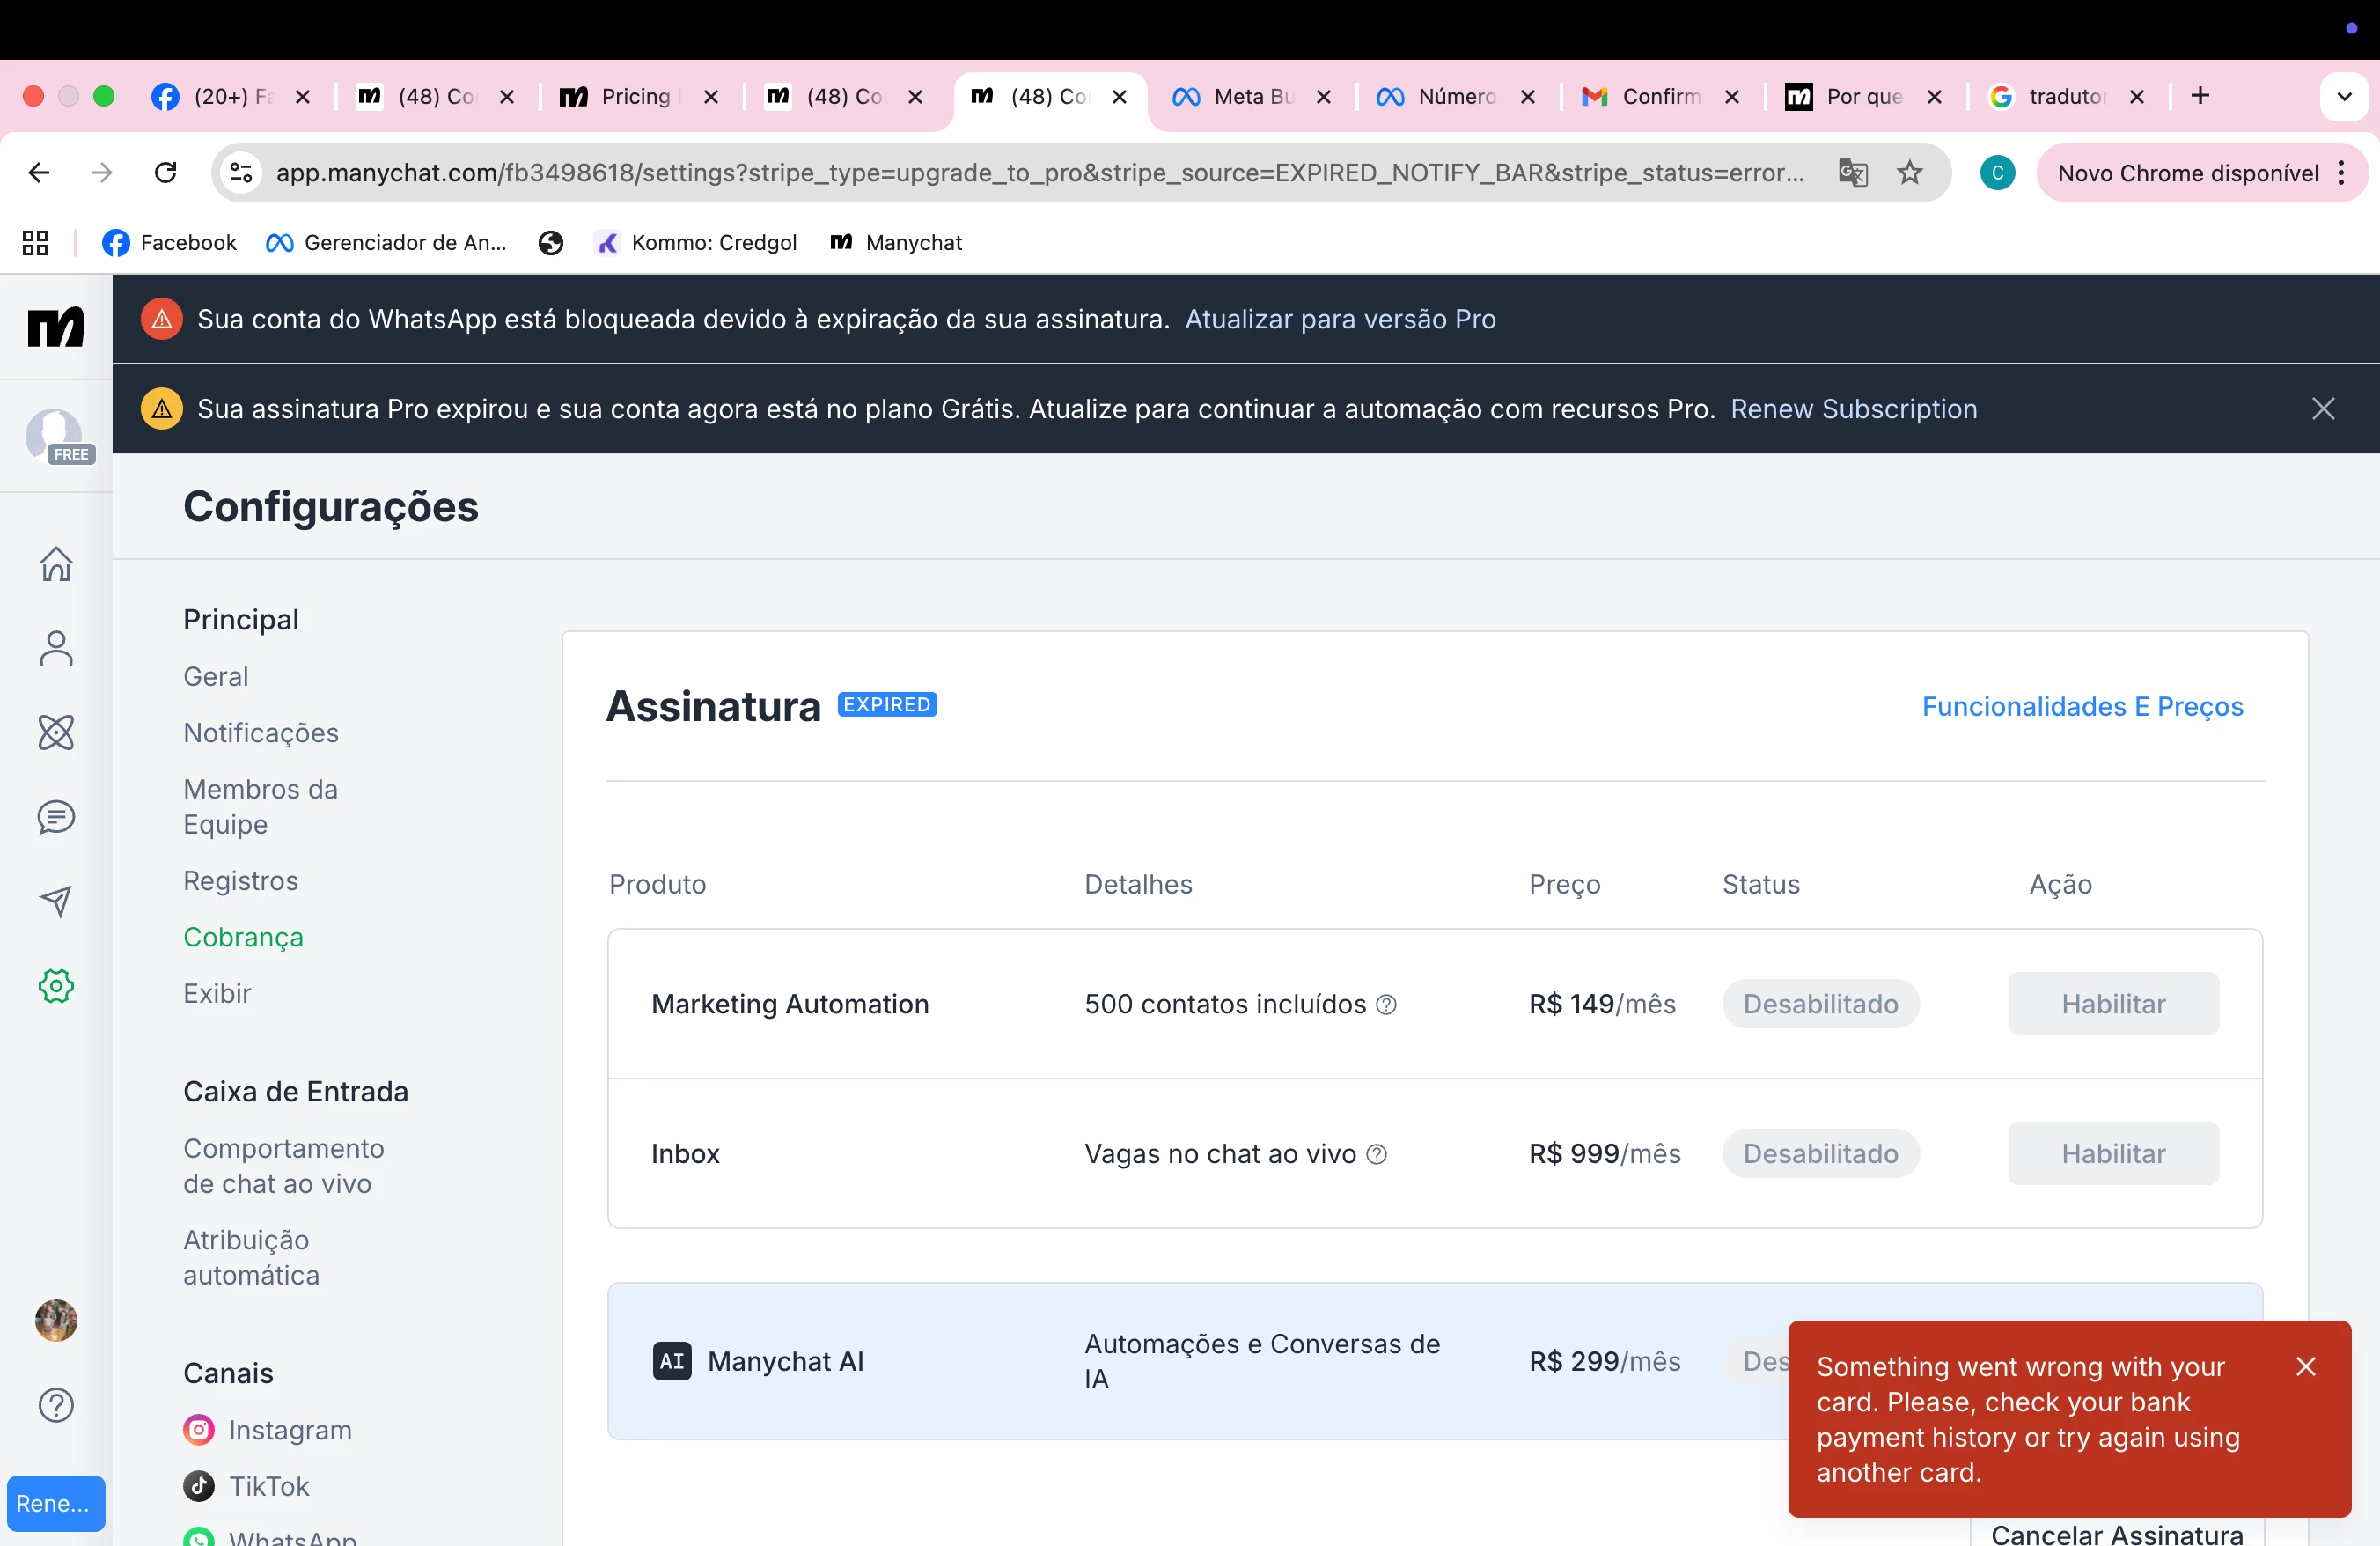
Task: Open the Chrome three-dot update menu
Action: click(2342, 172)
